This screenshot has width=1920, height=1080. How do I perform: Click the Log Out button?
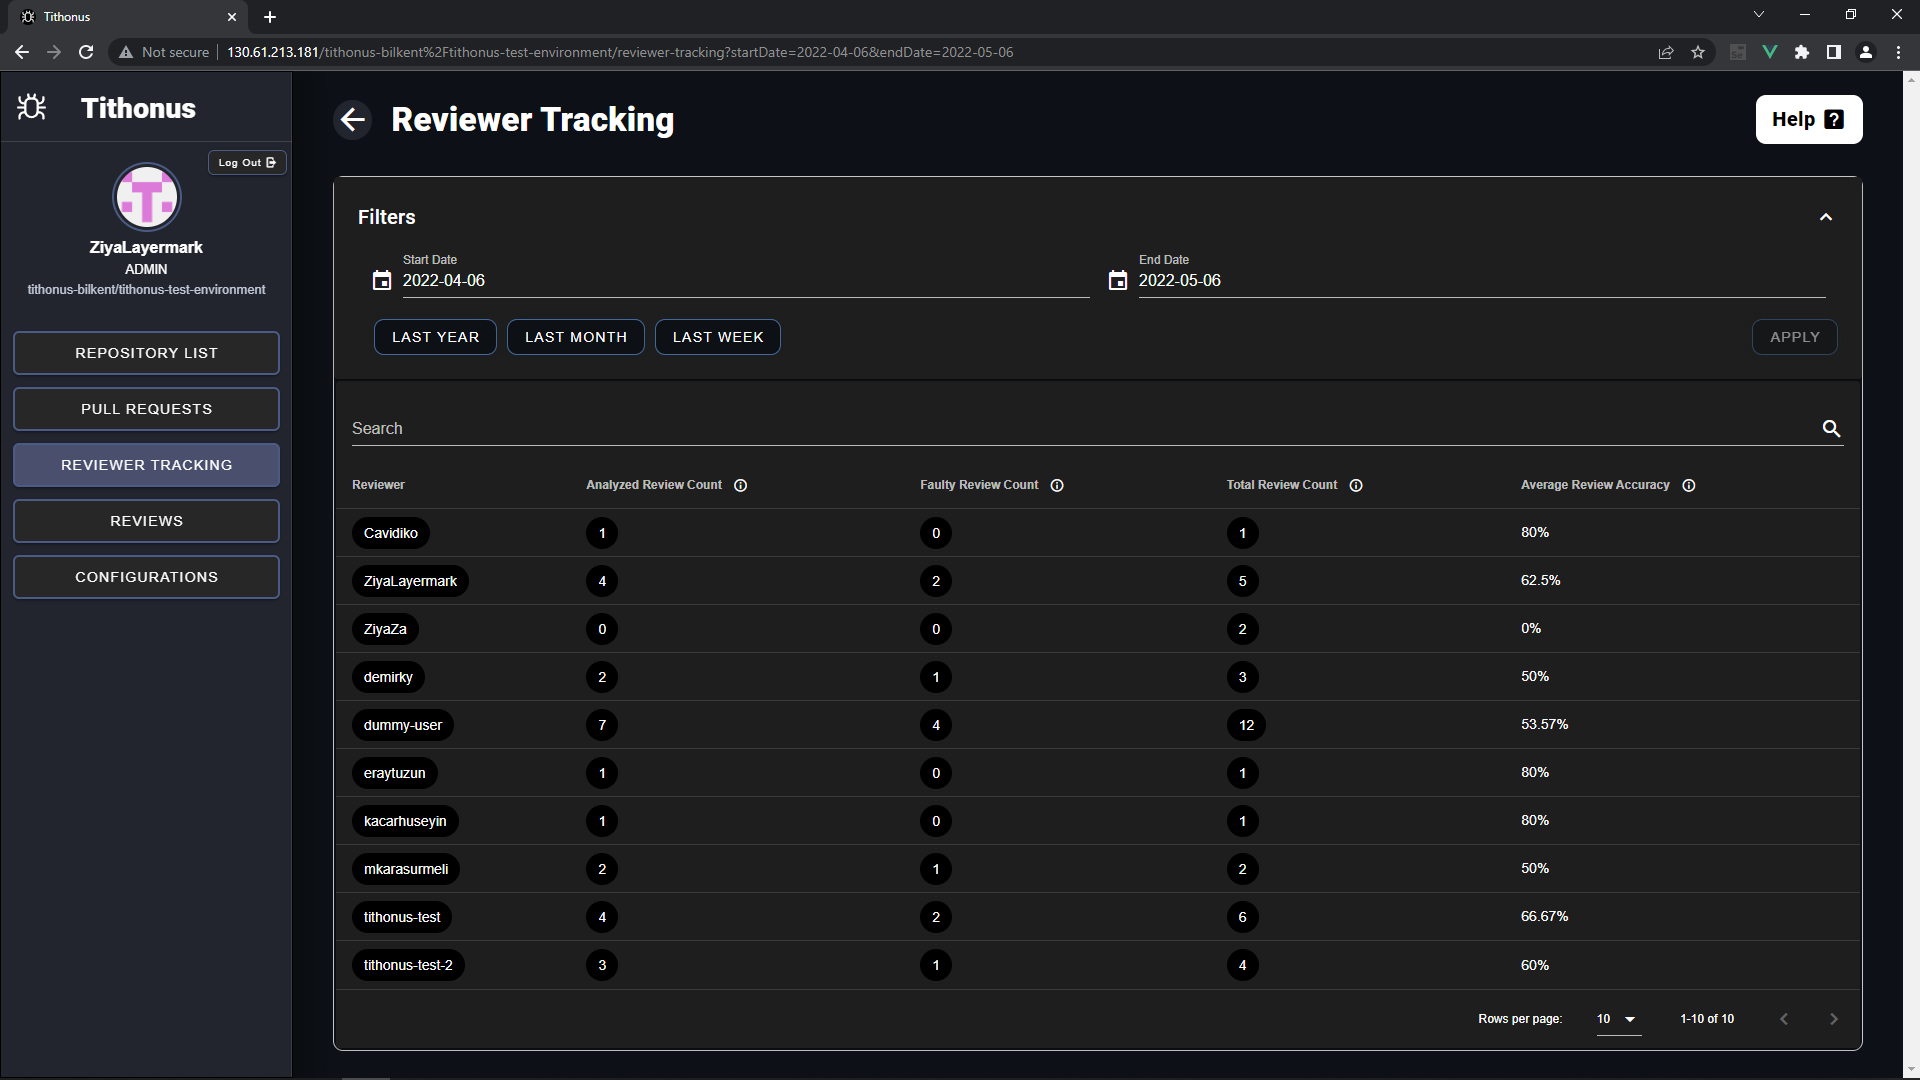tap(247, 162)
